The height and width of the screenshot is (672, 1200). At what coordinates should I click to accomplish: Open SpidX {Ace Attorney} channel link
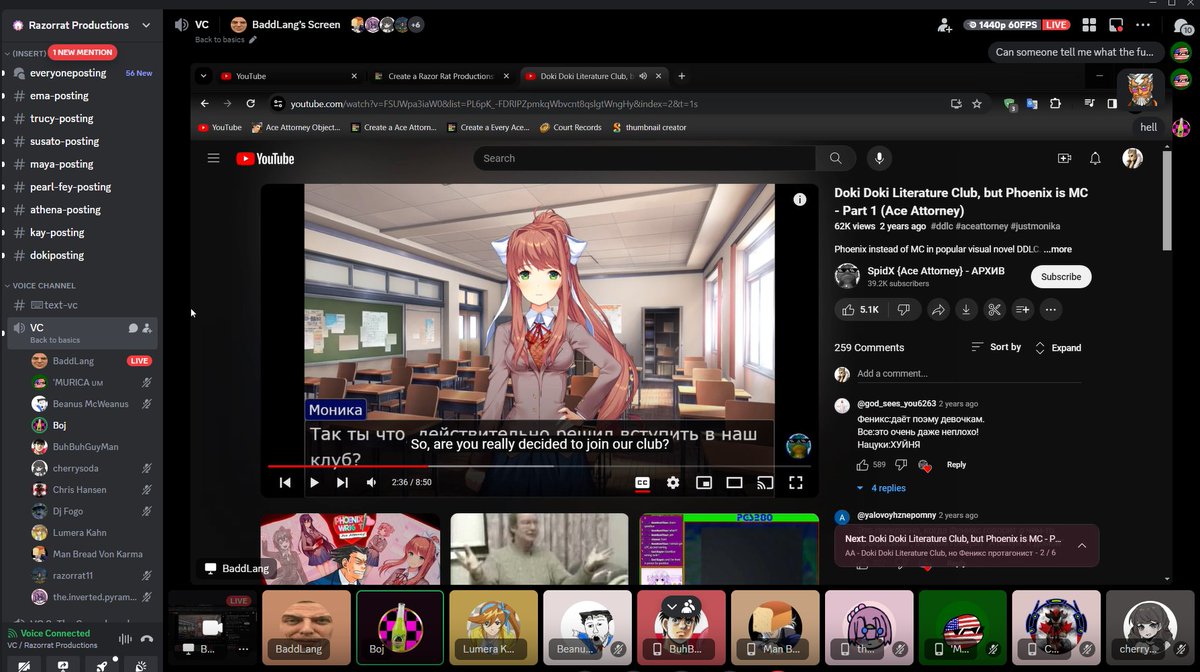click(x=937, y=270)
